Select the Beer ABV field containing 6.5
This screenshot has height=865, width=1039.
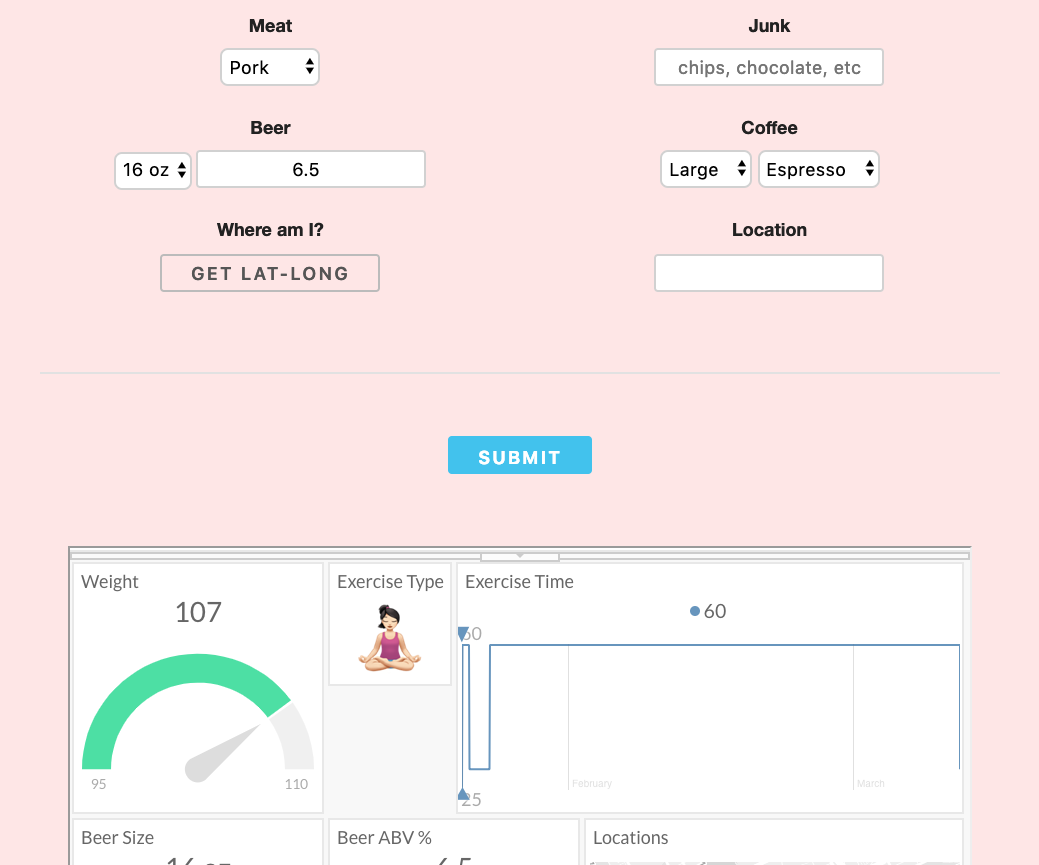[x=310, y=169]
